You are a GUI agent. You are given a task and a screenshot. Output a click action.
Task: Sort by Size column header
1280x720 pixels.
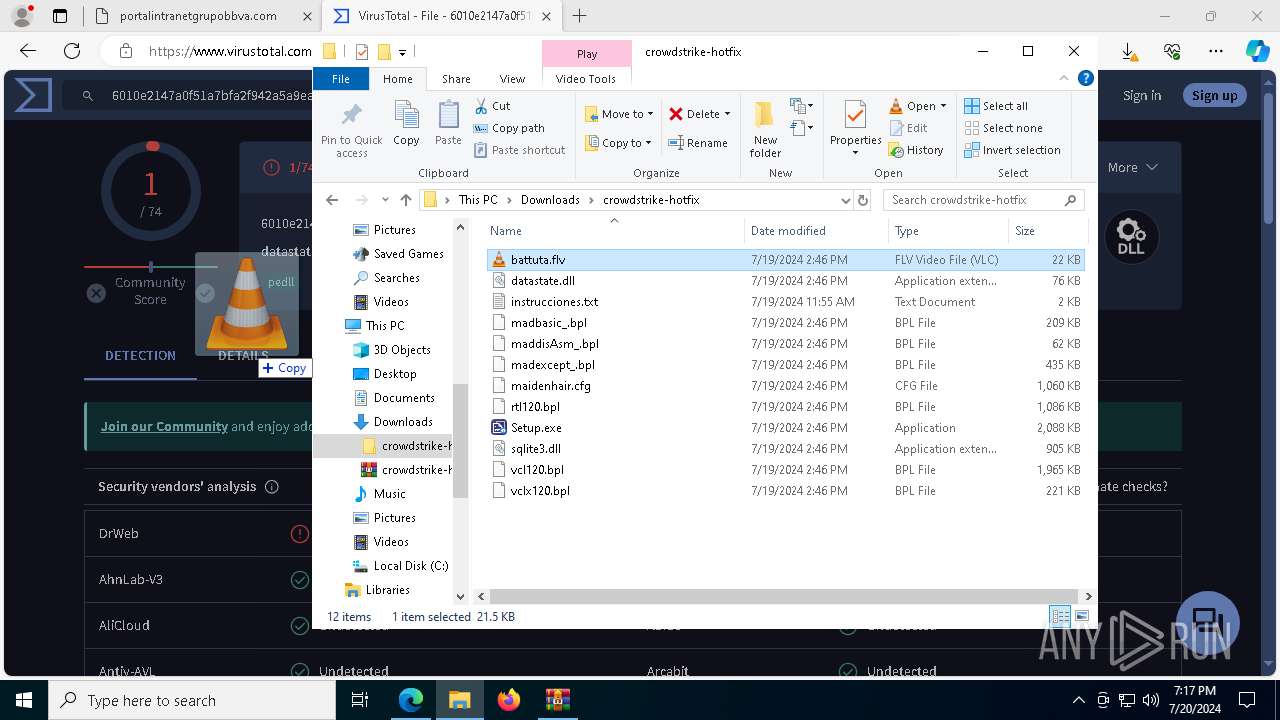(x=1046, y=230)
